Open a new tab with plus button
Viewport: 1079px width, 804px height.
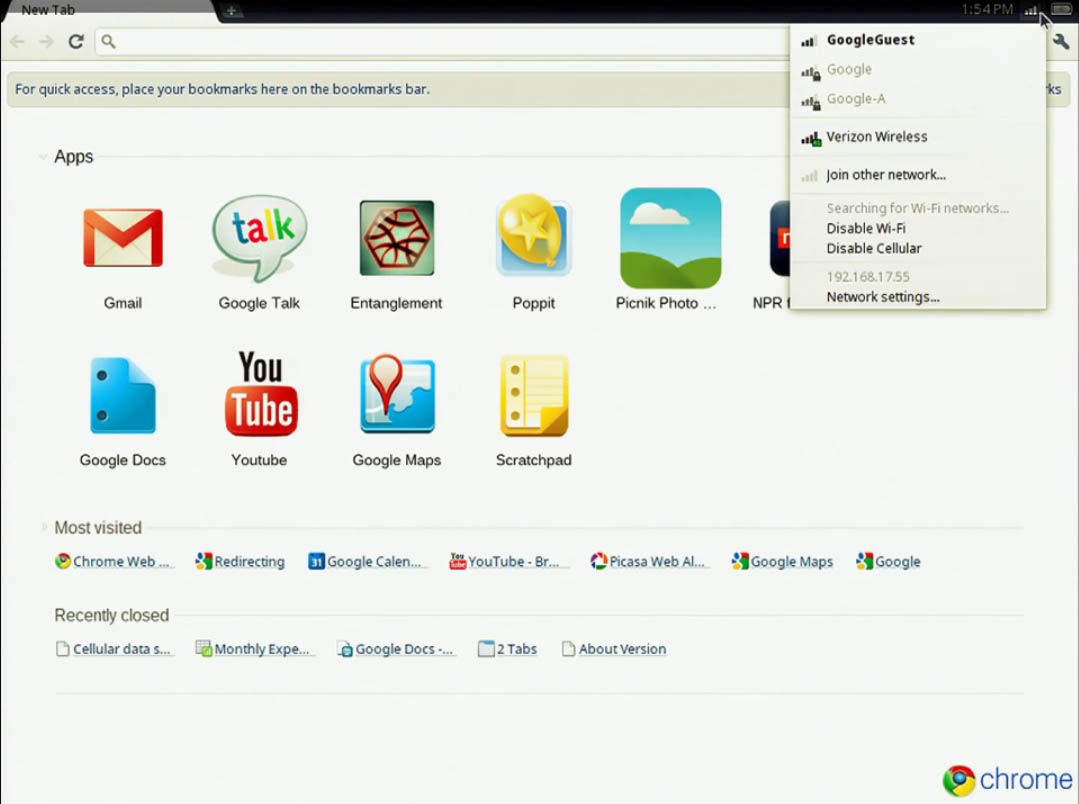(232, 10)
